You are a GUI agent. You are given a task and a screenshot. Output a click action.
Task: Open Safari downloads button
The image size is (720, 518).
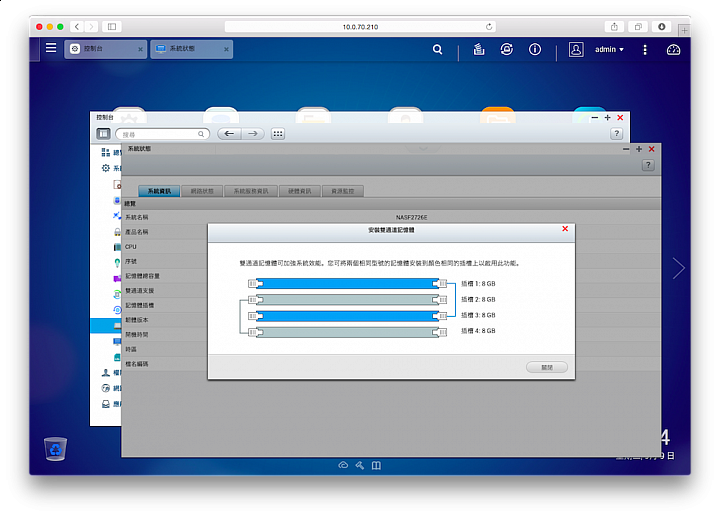662,27
